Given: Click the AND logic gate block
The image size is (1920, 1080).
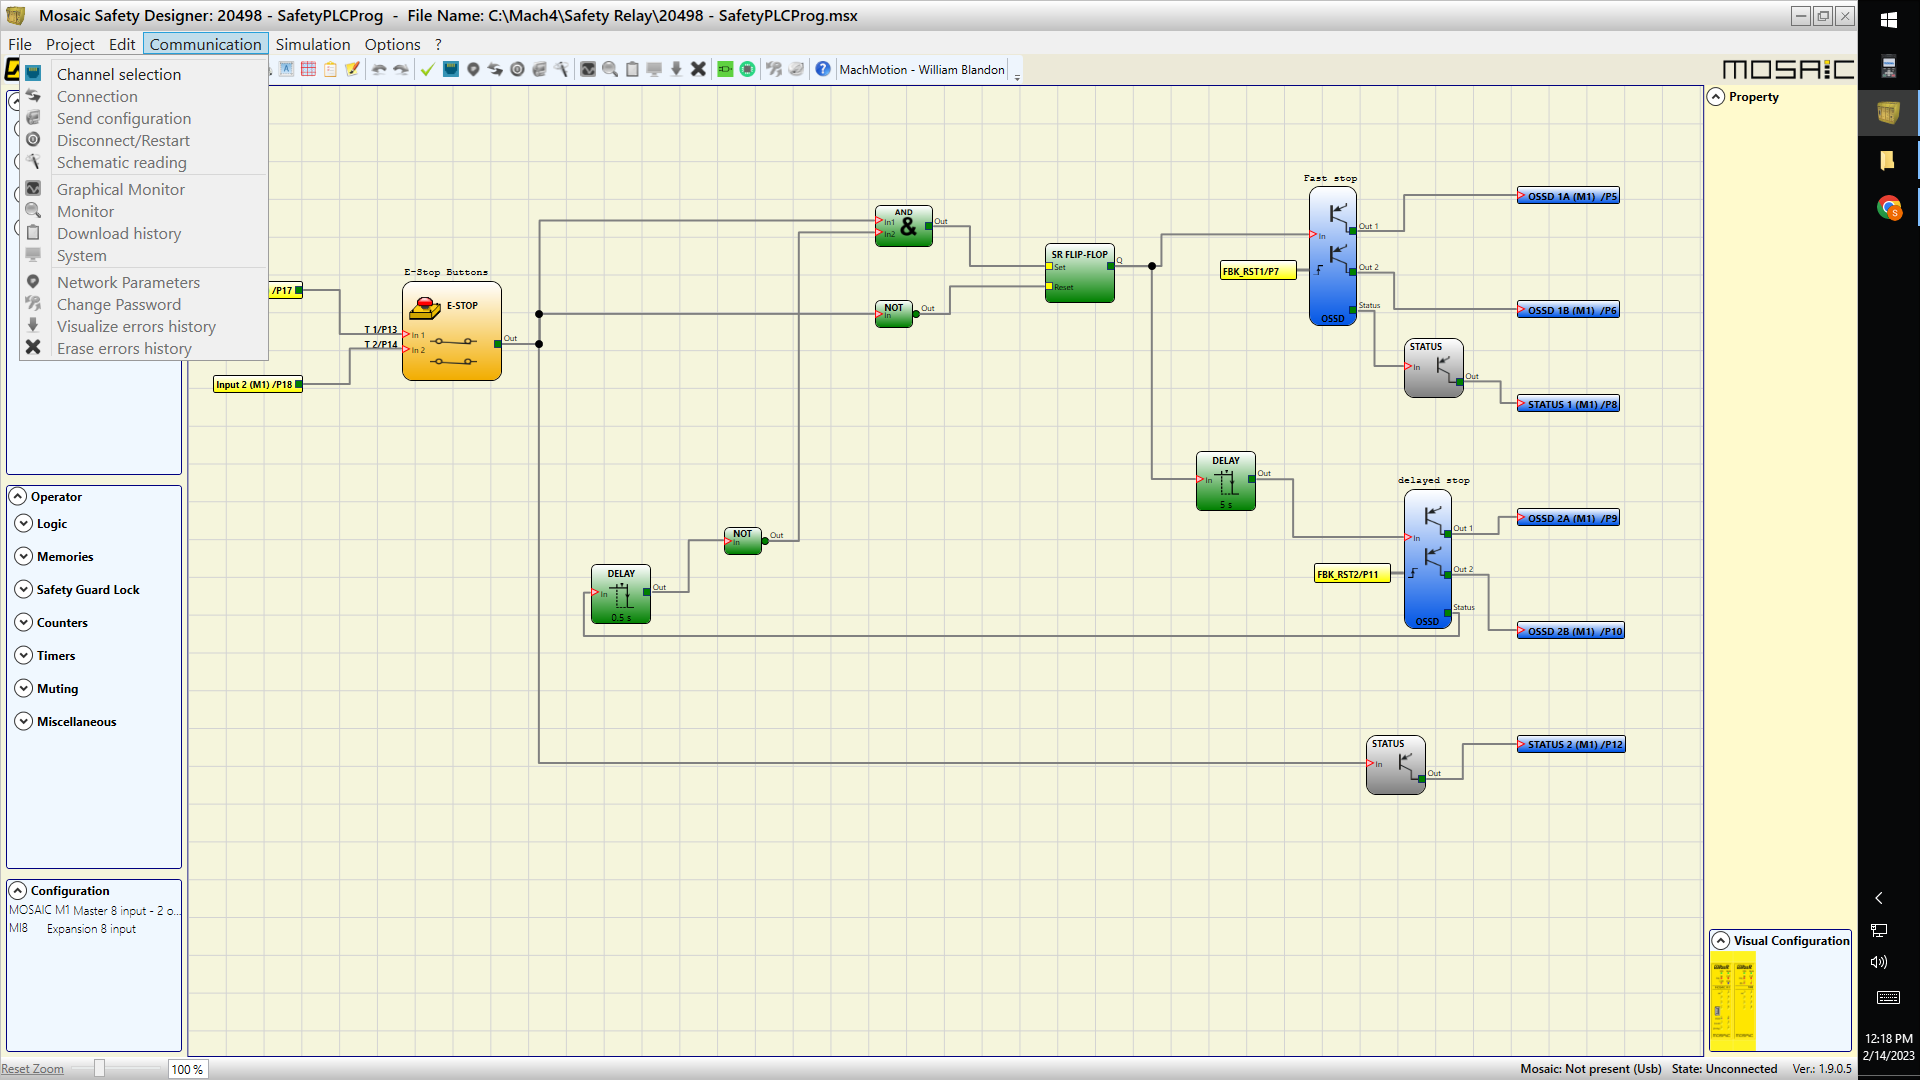Looking at the screenshot, I should [904, 226].
